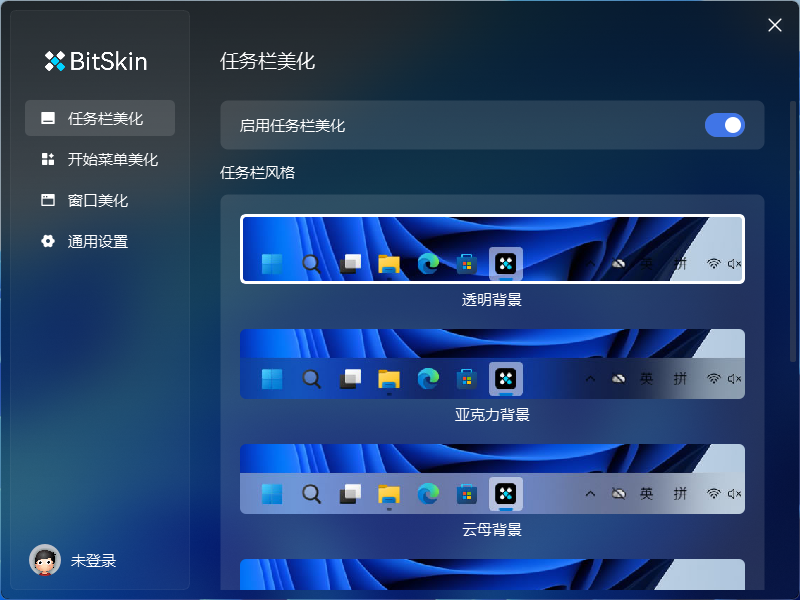Screen dimensions: 800x600
Task: Click the 透明背景 label
Action: point(492,299)
